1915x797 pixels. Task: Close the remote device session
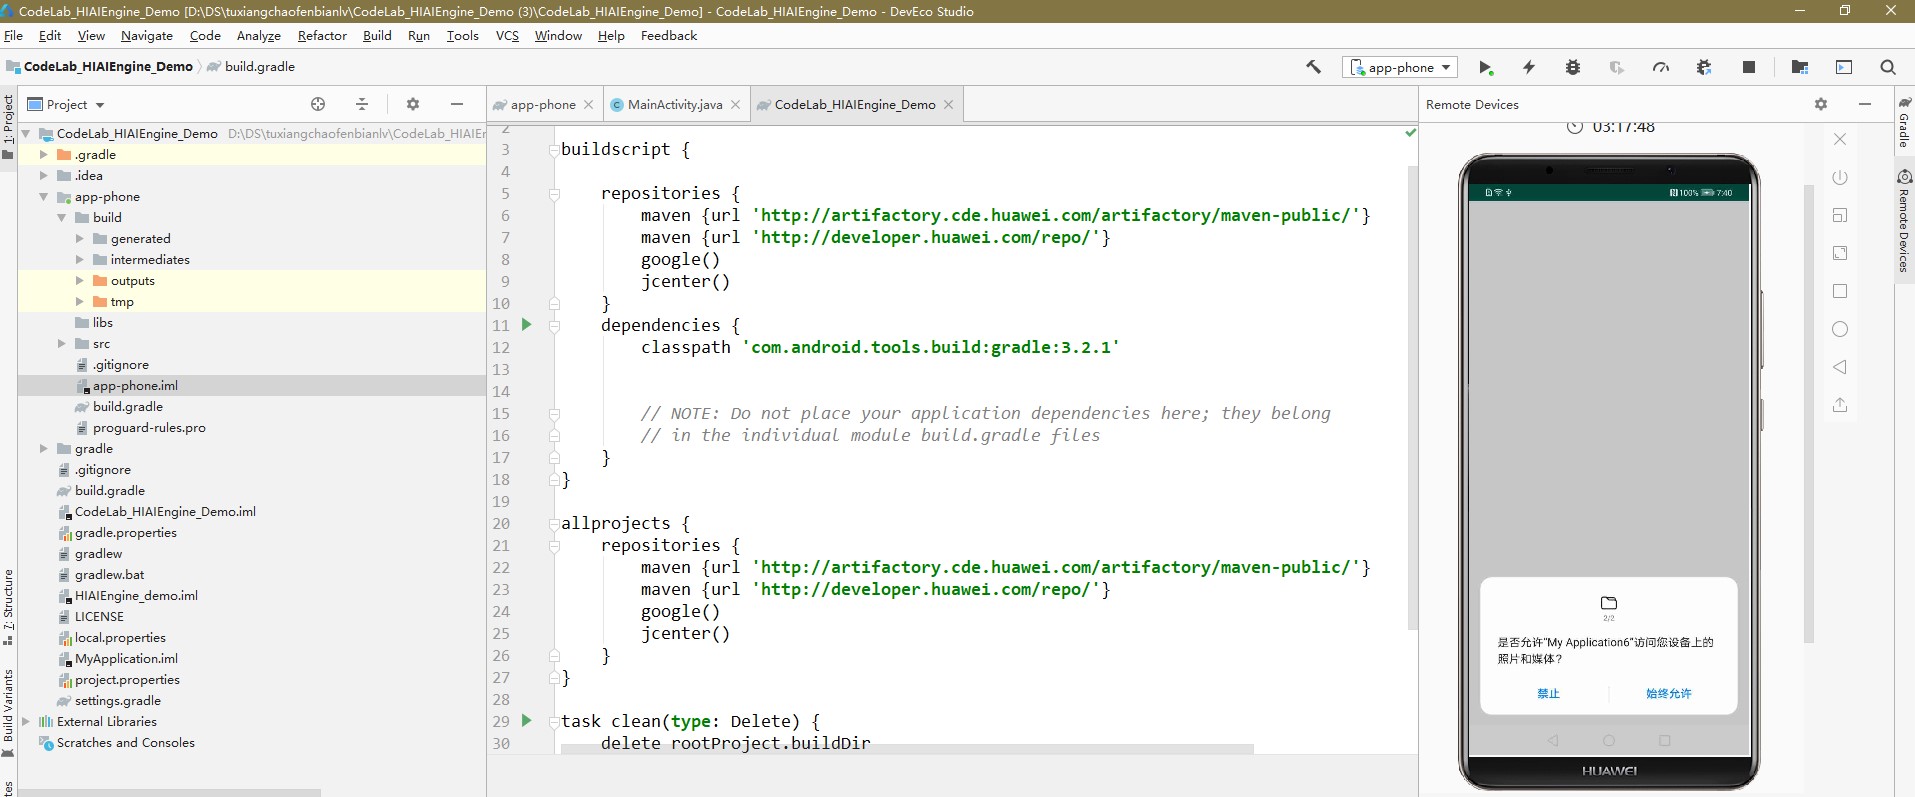[1840, 139]
